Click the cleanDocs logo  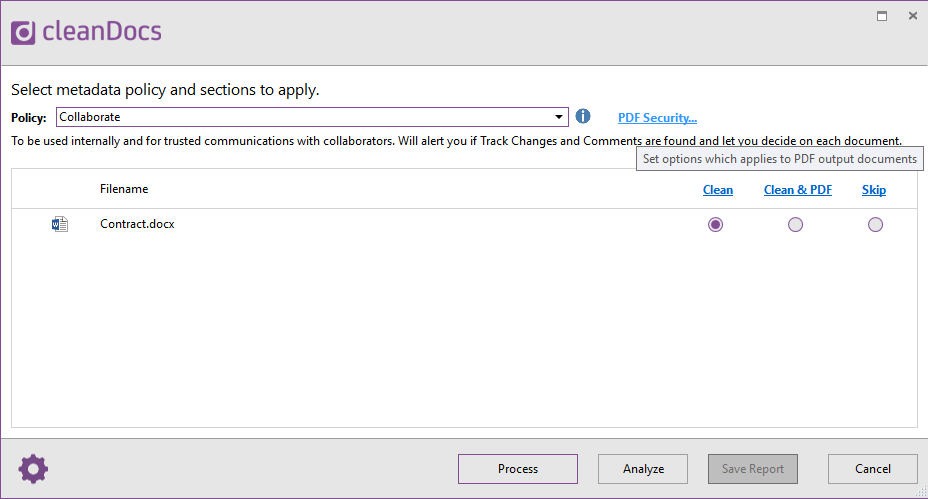pyautogui.click(x=86, y=32)
